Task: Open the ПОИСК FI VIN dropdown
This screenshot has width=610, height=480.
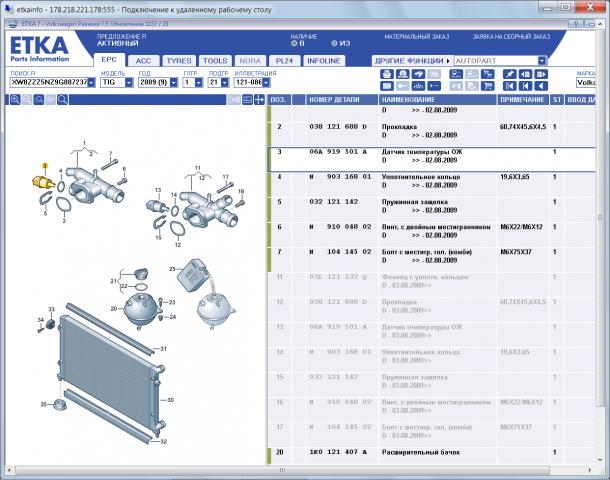Action: pyautogui.click(x=91, y=82)
